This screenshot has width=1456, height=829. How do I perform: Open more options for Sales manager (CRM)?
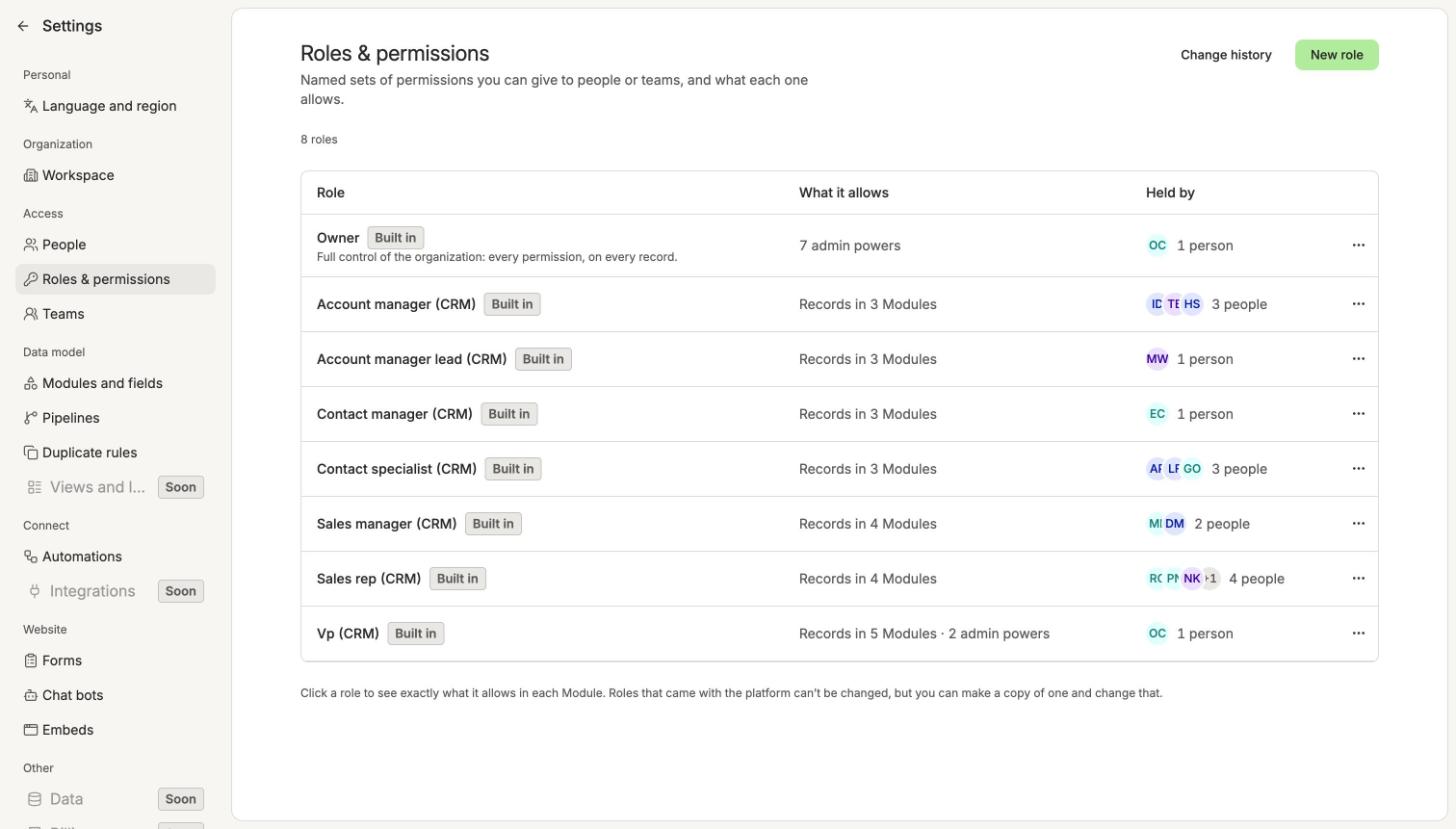[1358, 524]
